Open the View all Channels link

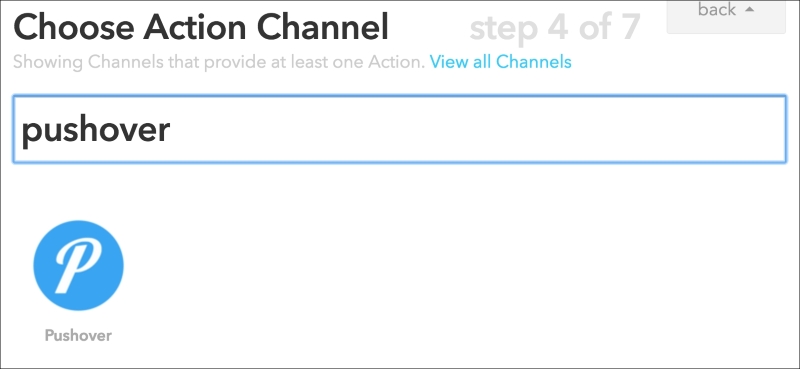point(501,62)
